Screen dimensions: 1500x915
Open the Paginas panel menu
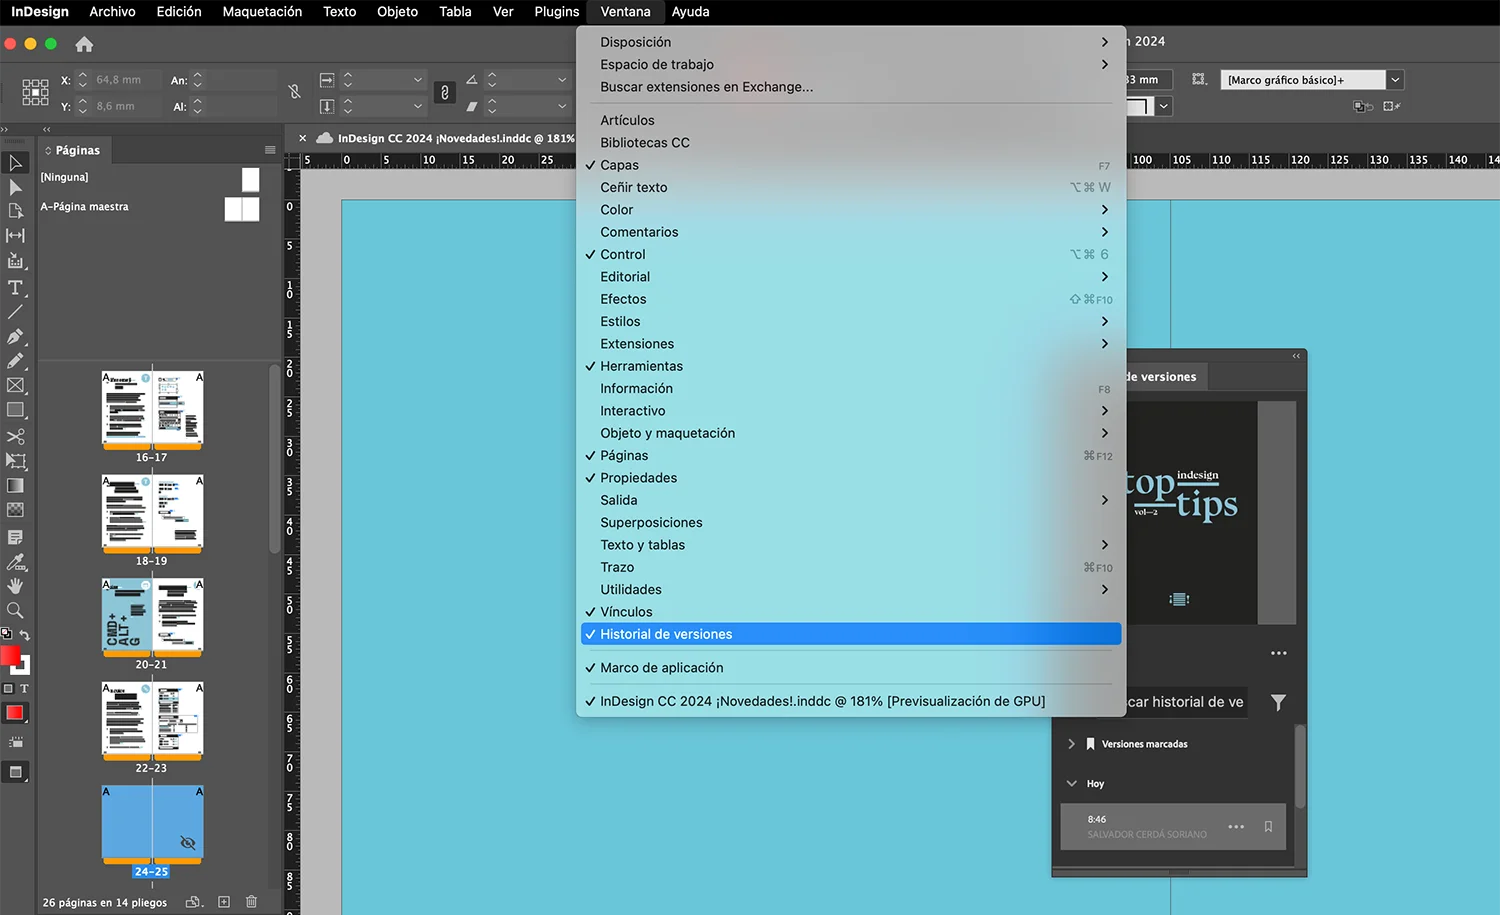click(269, 149)
